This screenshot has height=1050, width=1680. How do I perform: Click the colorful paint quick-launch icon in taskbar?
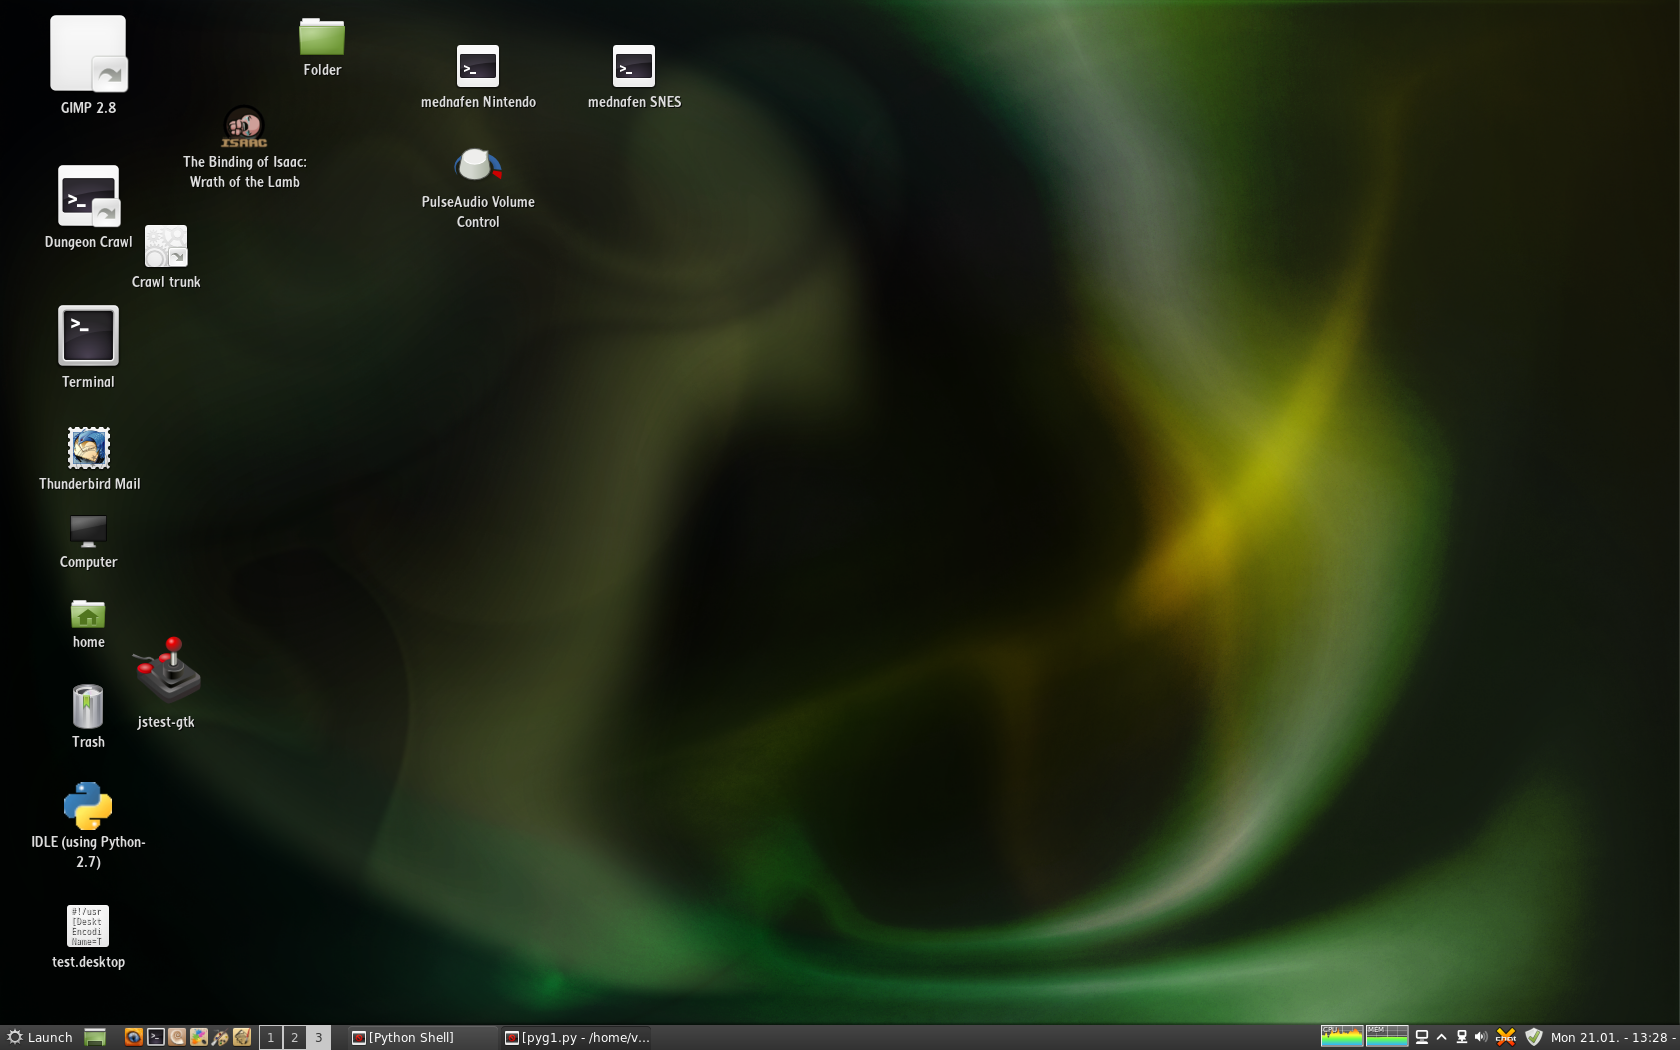pyautogui.click(x=199, y=1037)
